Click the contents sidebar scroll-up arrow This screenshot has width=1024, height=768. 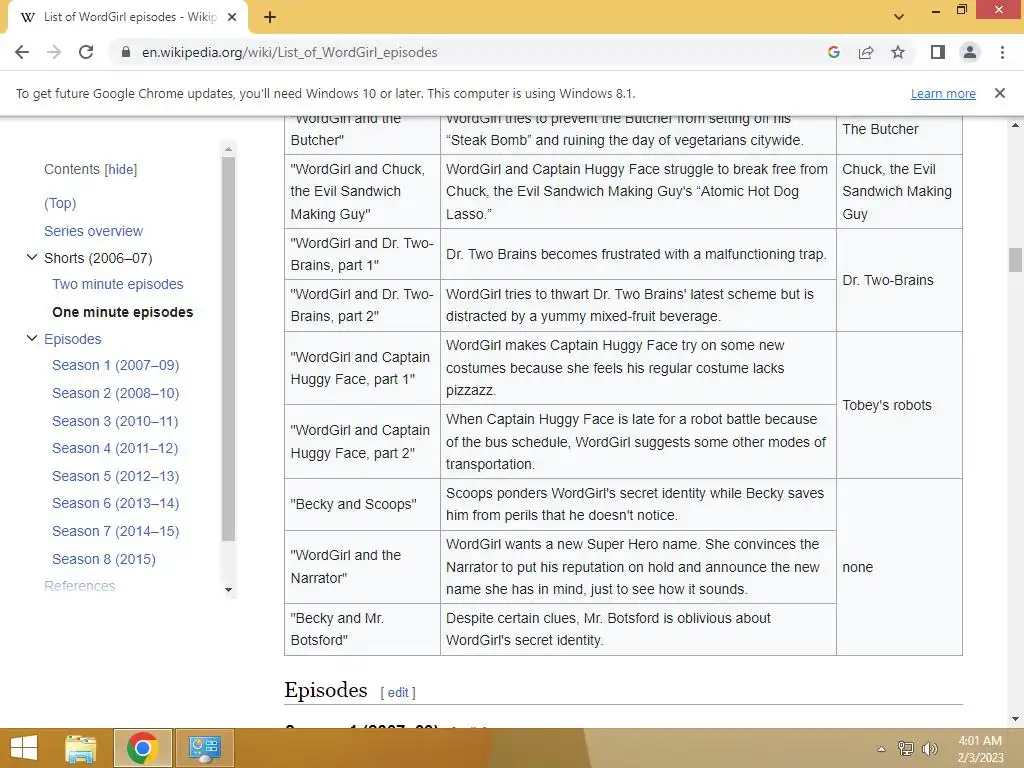(x=228, y=150)
